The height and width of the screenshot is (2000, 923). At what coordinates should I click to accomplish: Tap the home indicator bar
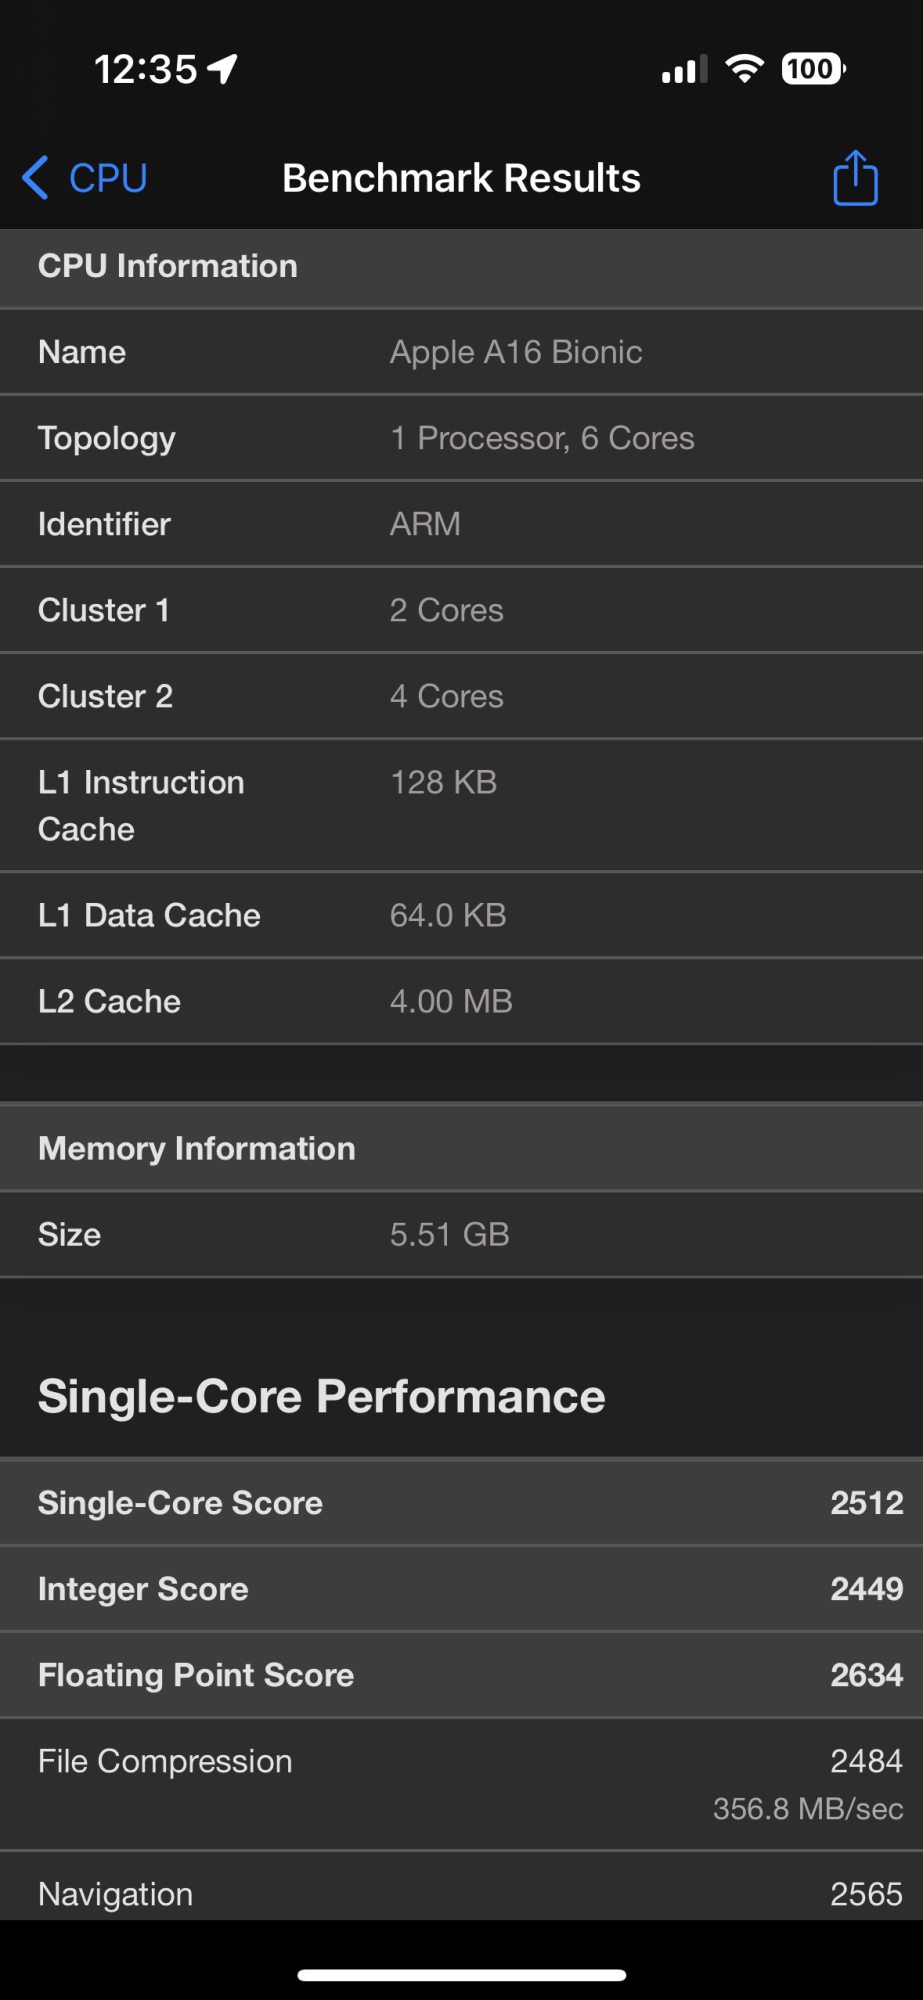[461, 1975]
